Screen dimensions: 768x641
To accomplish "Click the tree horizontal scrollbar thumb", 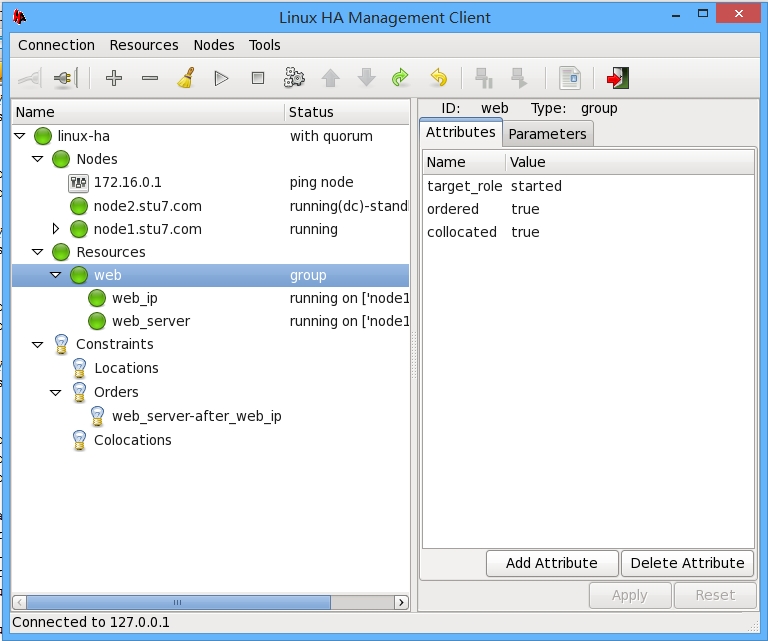I will pos(178,602).
